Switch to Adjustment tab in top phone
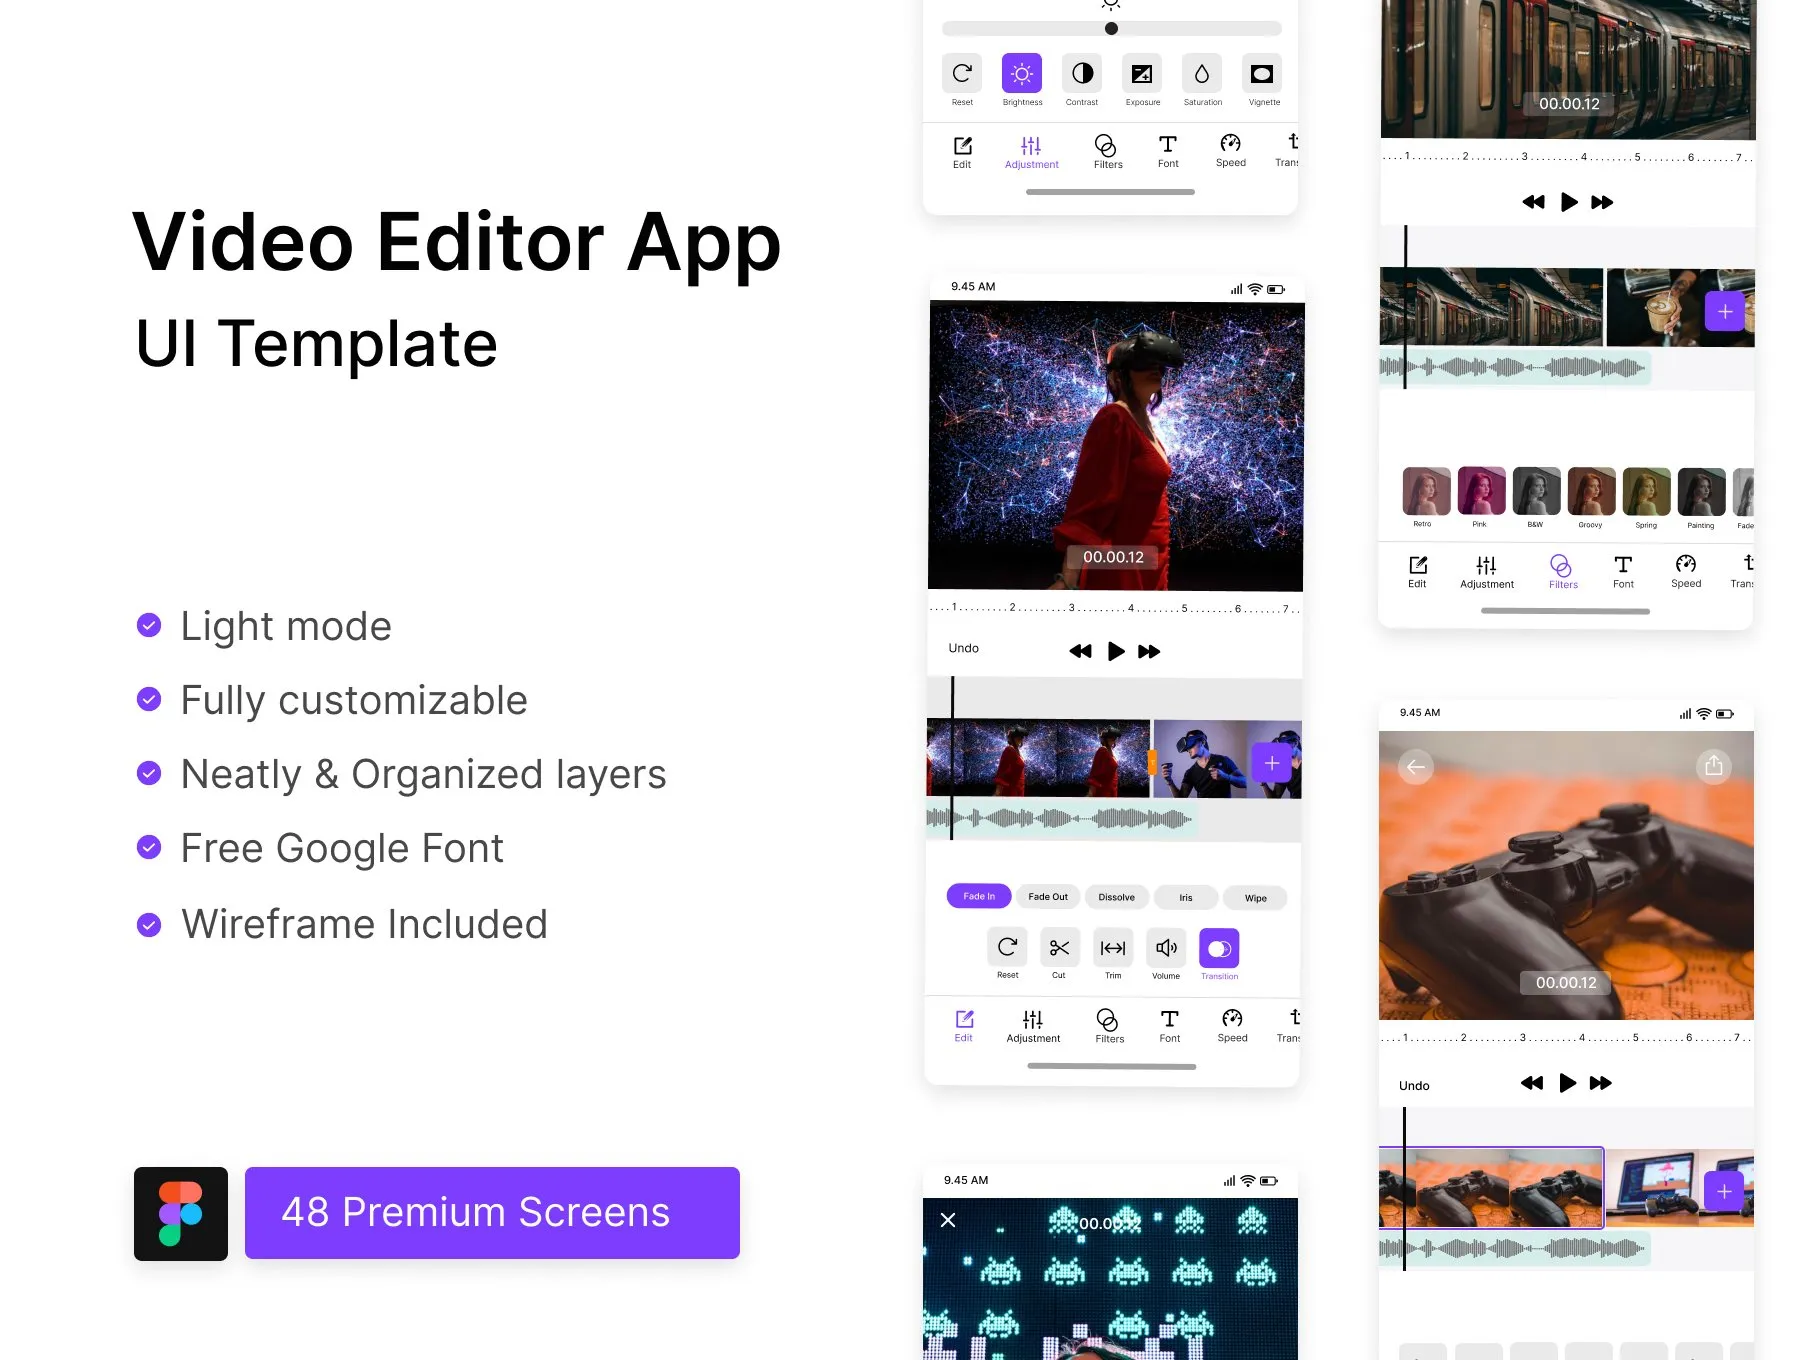1800x1360 pixels. (1031, 152)
